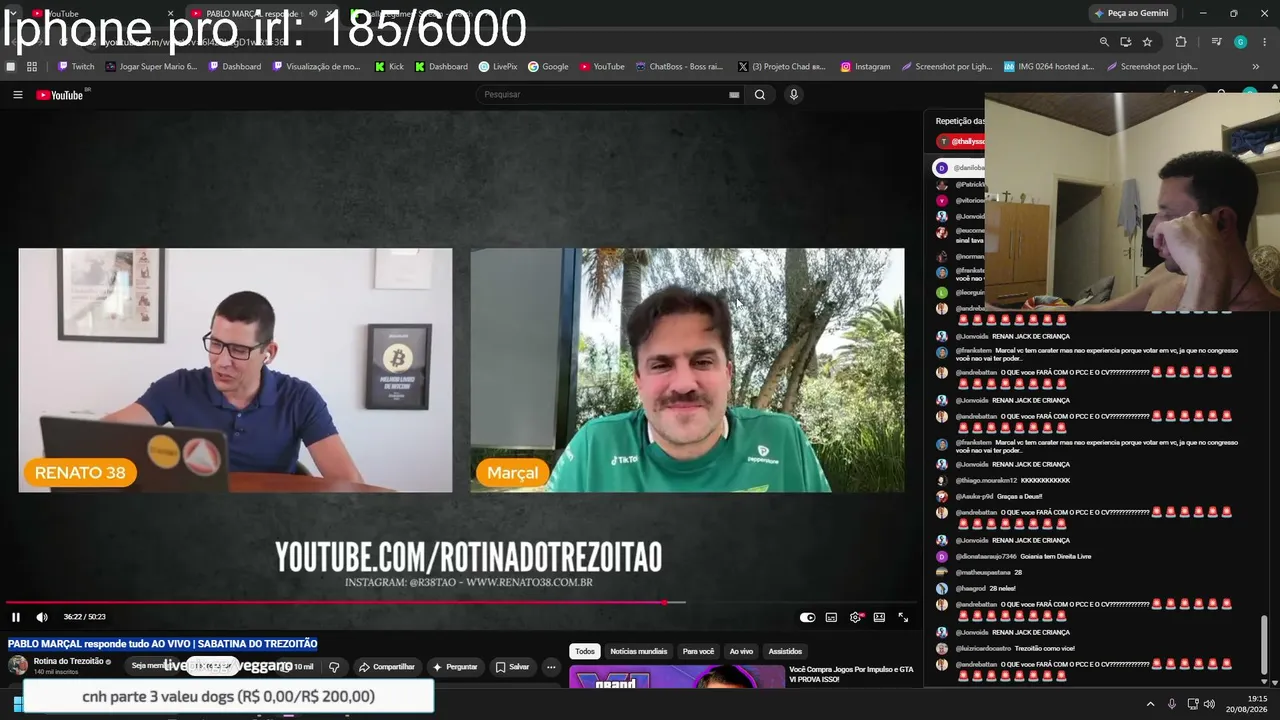Show more bookmarks with the overflow chevron
The width and height of the screenshot is (1280, 720).
1256,67
